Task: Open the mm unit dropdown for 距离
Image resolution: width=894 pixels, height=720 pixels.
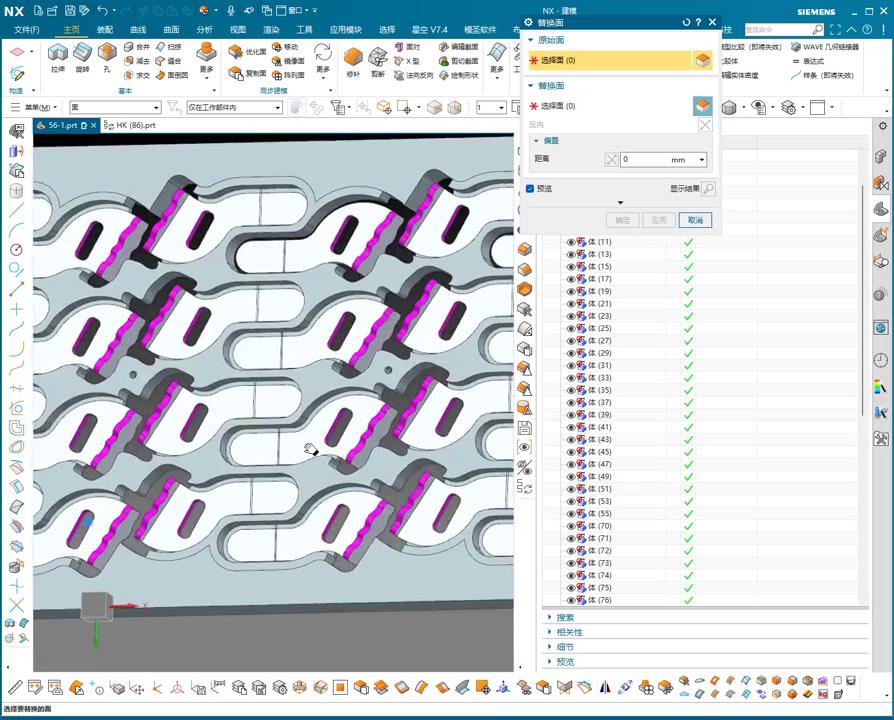Action: coord(702,160)
